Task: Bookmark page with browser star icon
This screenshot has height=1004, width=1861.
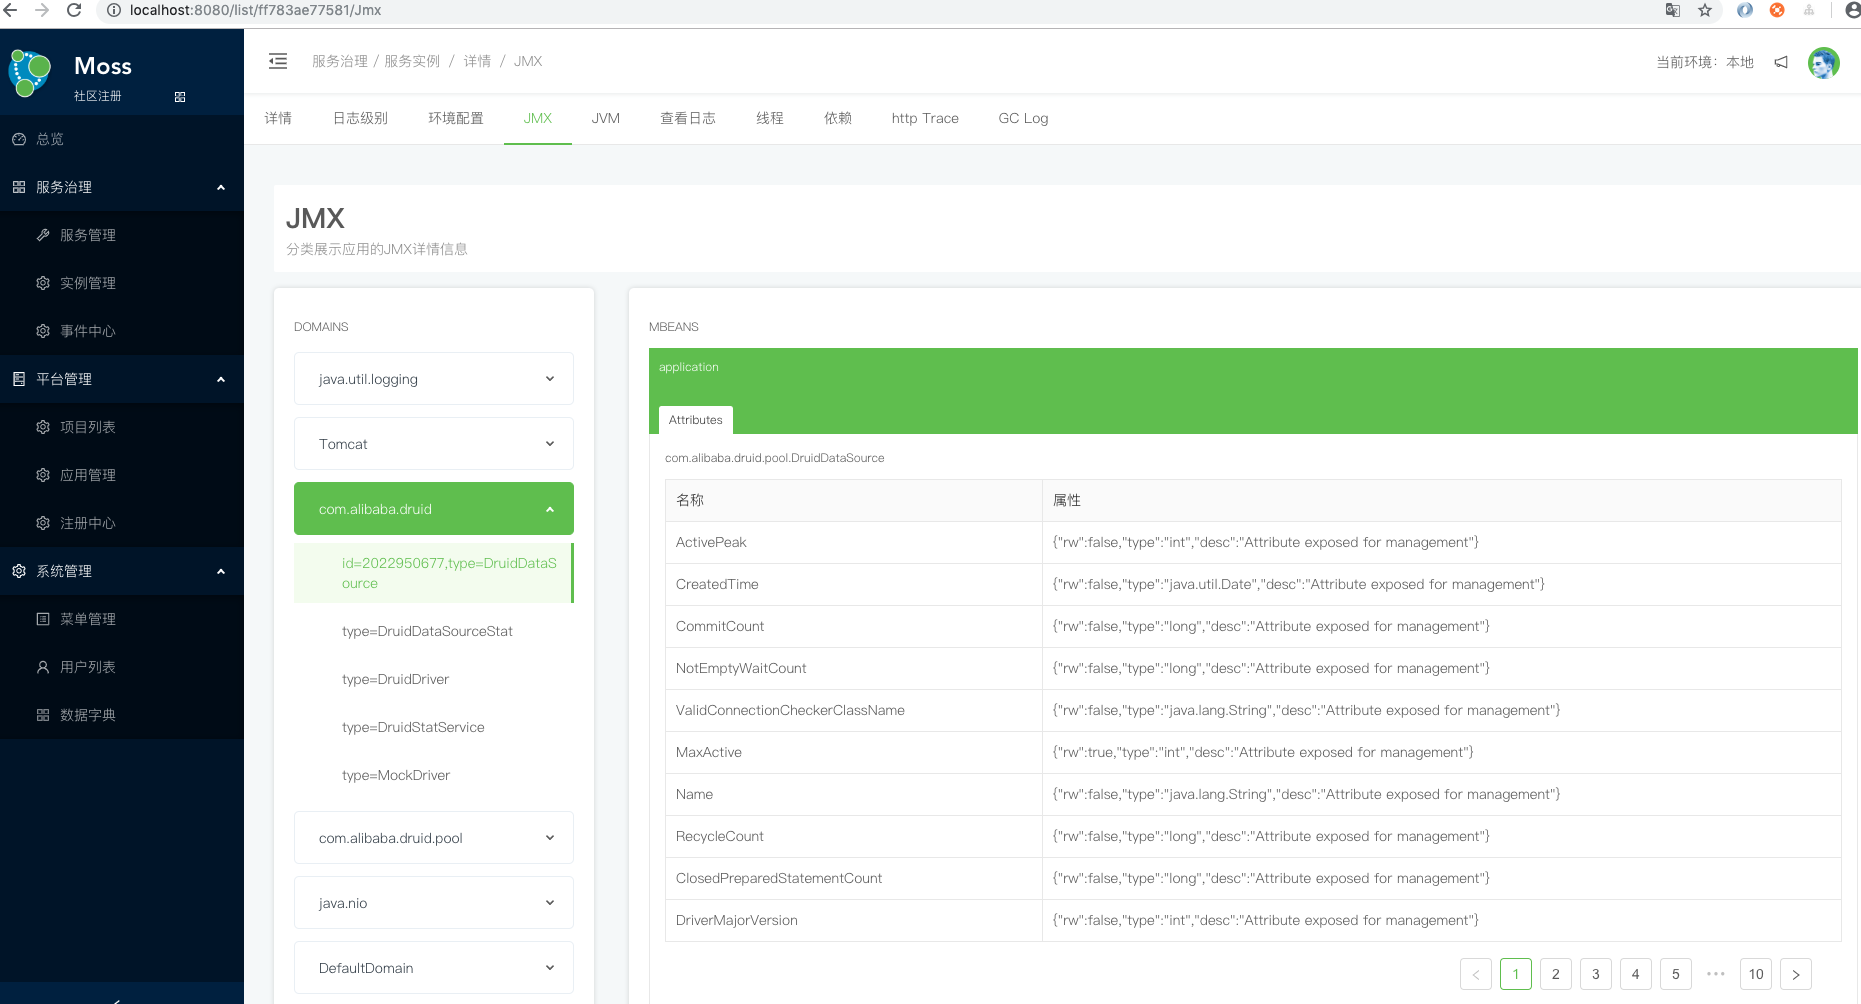Action: (1705, 10)
